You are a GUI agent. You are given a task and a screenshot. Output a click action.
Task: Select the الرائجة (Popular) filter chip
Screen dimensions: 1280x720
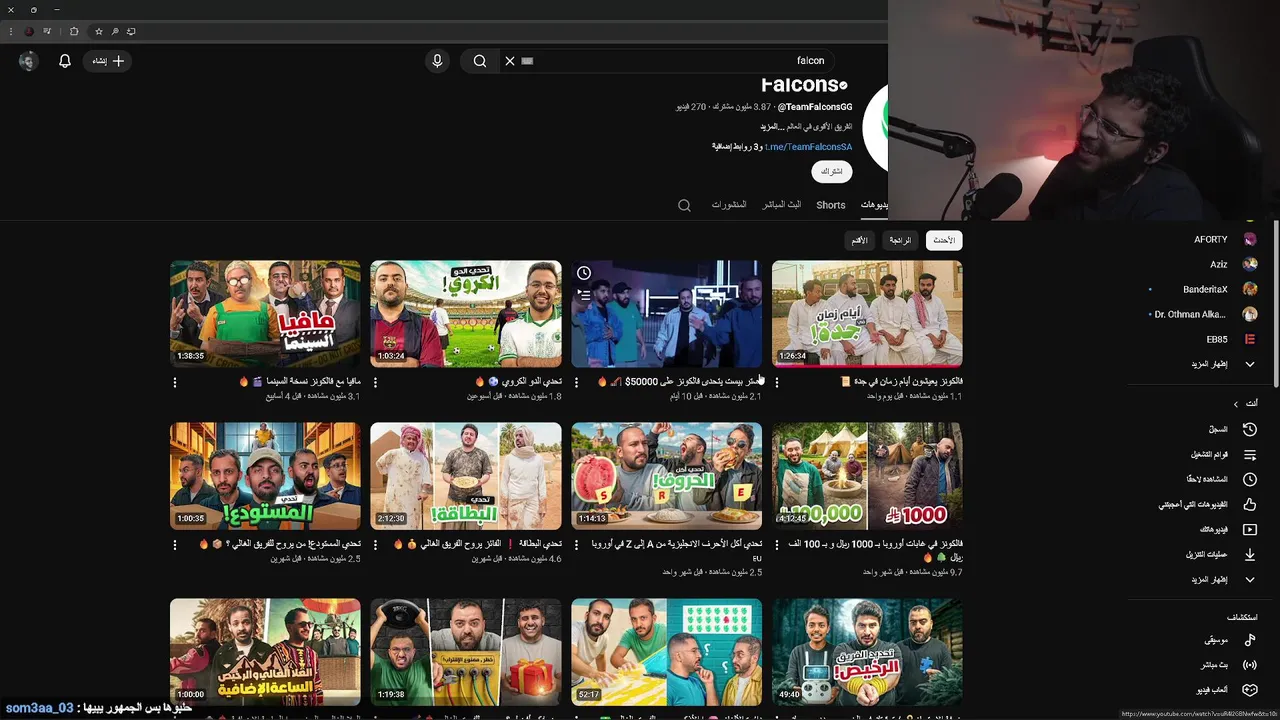point(900,240)
